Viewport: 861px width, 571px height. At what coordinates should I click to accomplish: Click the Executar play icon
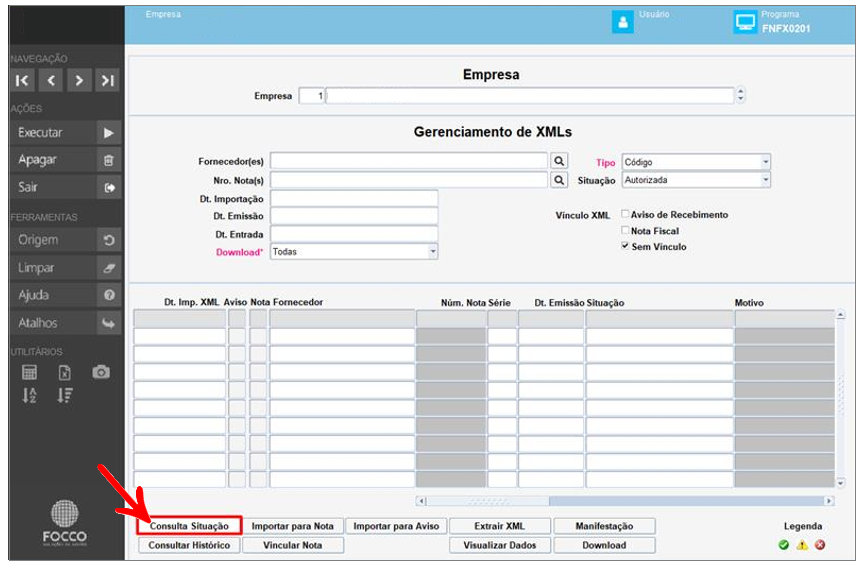pos(109,133)
